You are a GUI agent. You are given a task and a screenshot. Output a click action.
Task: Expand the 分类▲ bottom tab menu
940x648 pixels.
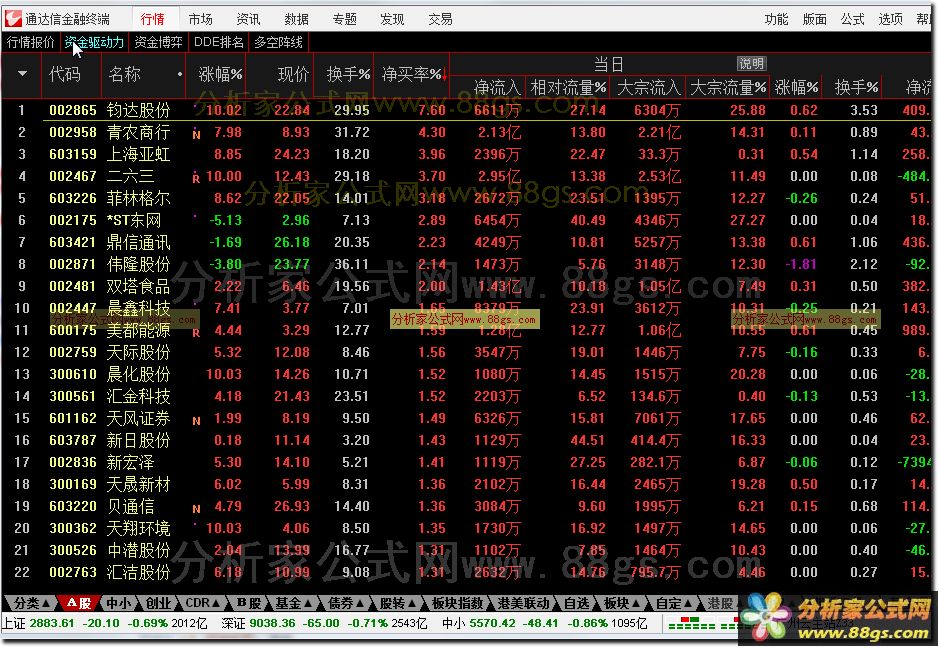pyautogui.click(x=31, y=603)
